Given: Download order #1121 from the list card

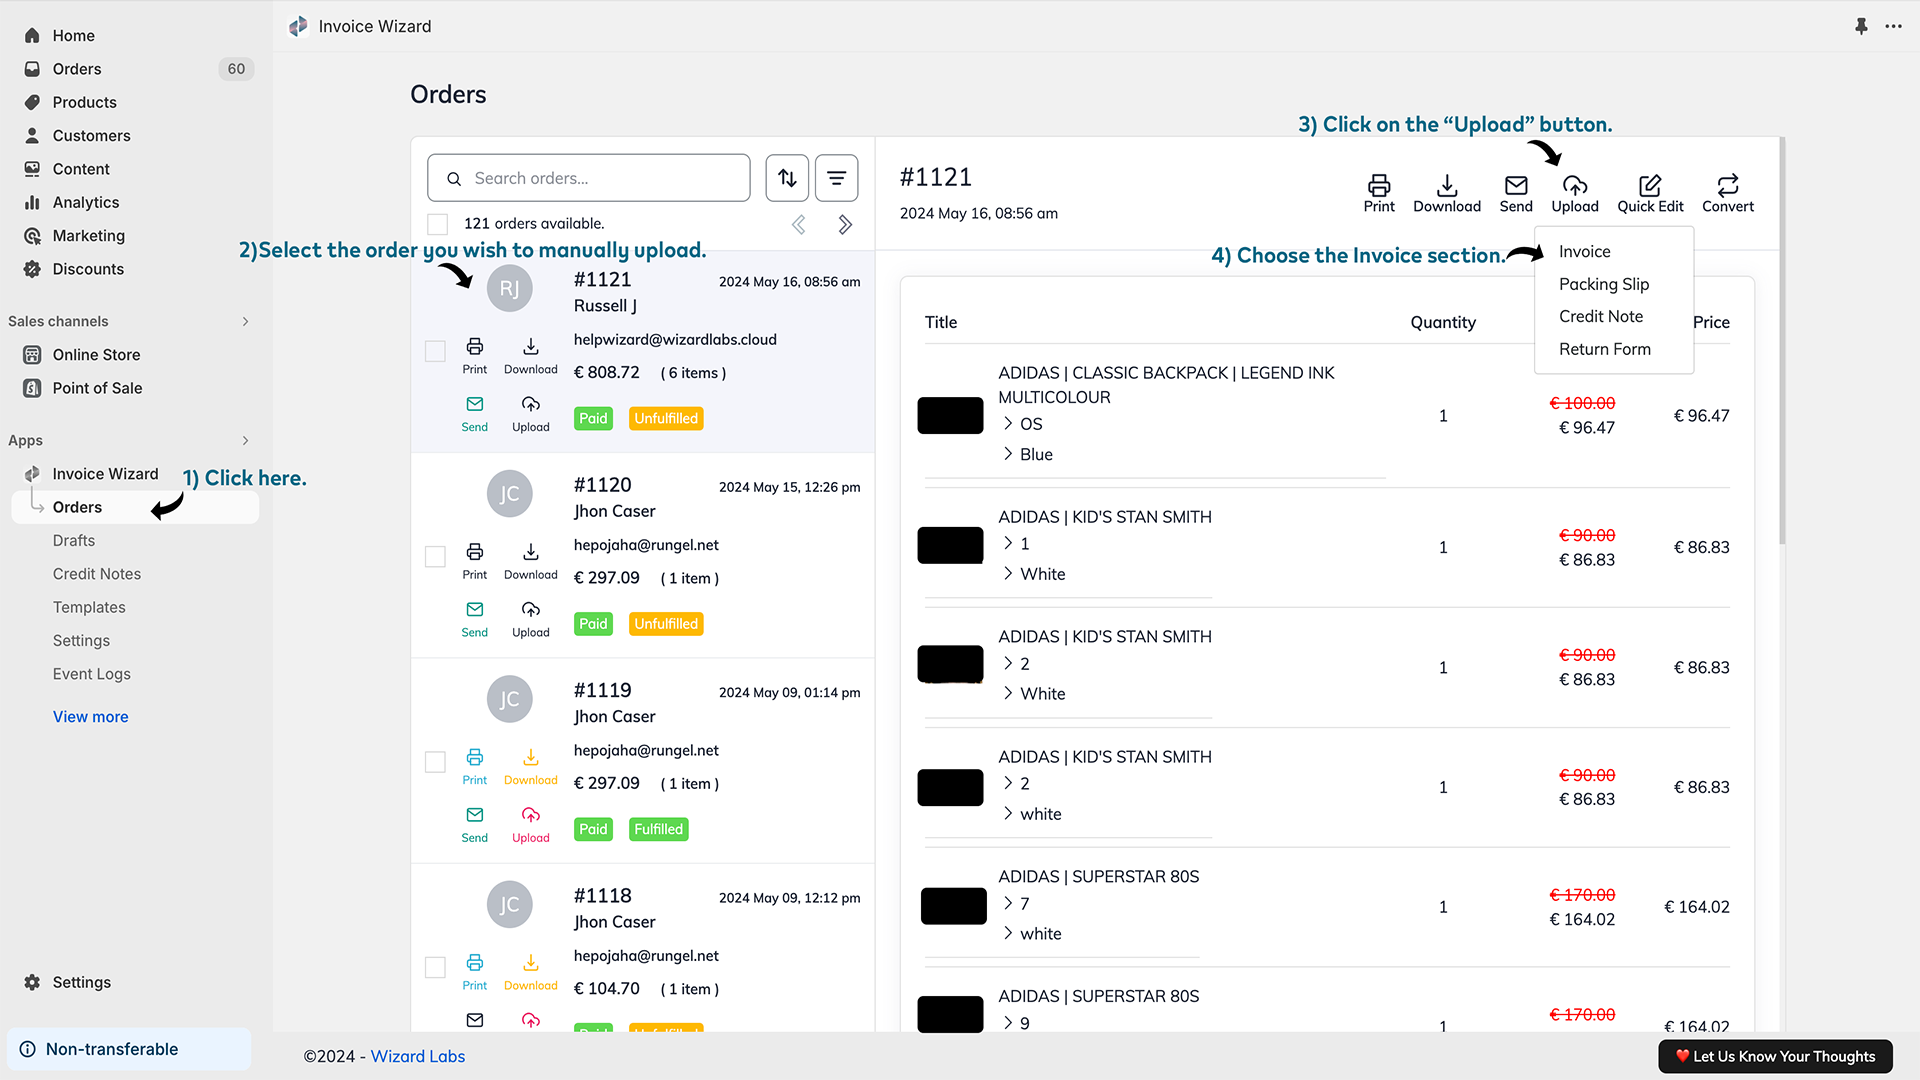Looking at the screenshot, I should click(x=531, y=355).
